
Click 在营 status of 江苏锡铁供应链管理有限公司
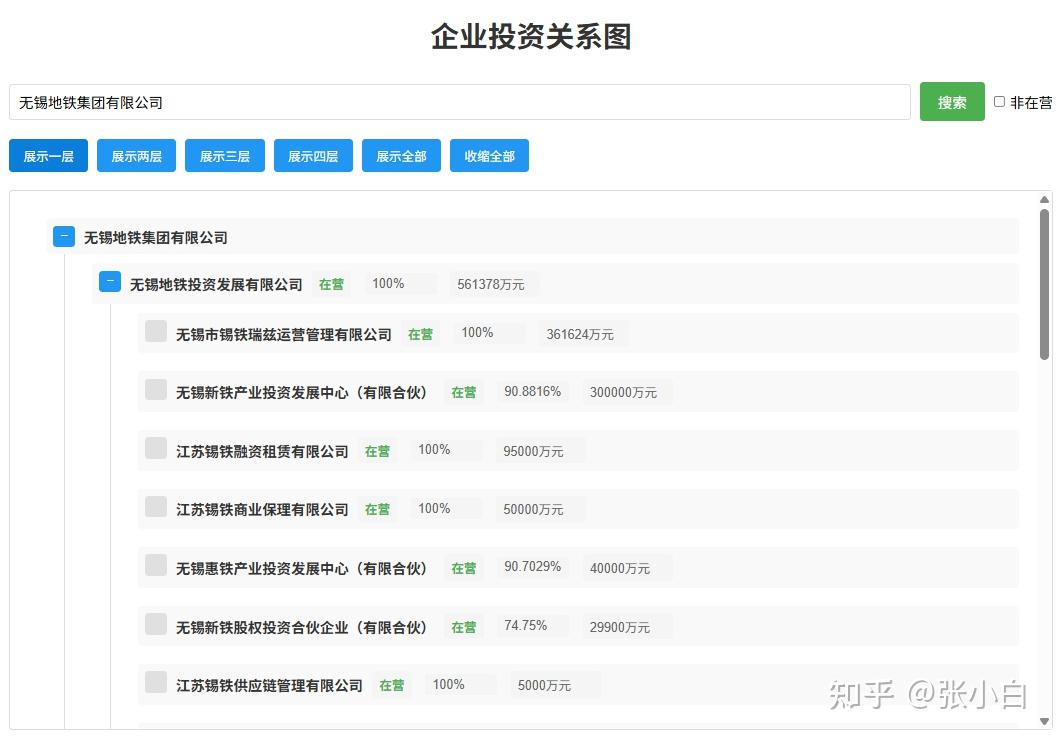[391, 685]
